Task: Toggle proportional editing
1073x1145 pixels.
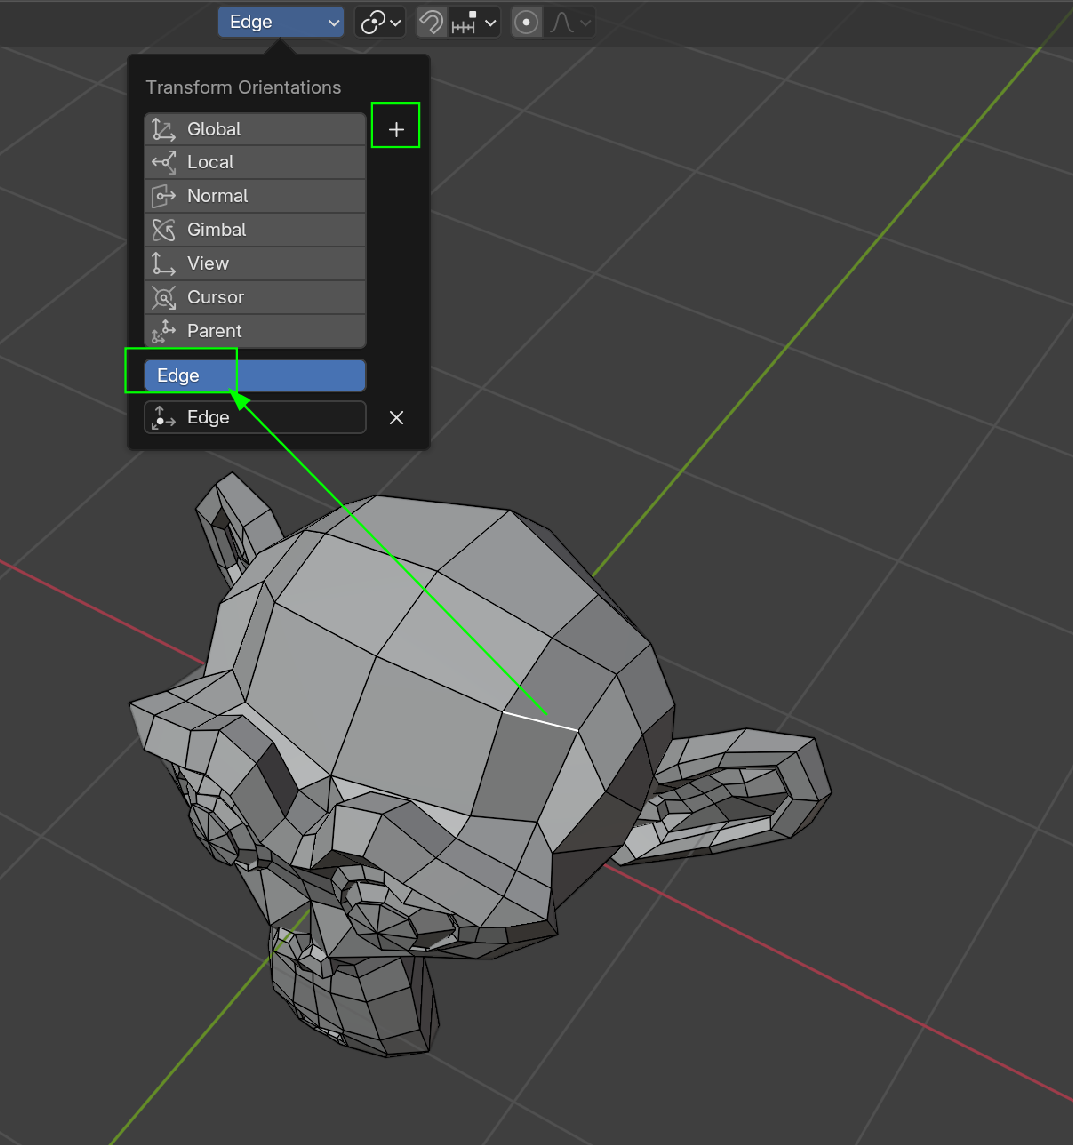Action: pos(526,22)
